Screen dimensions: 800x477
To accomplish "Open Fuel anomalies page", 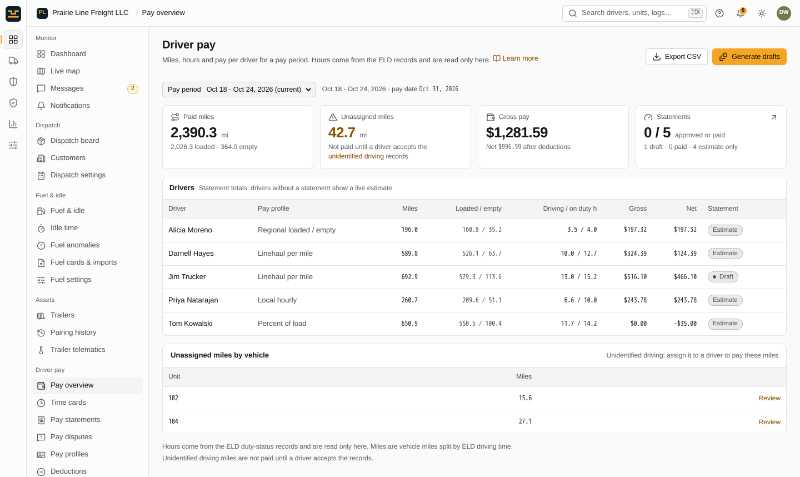I will (89, 245).
